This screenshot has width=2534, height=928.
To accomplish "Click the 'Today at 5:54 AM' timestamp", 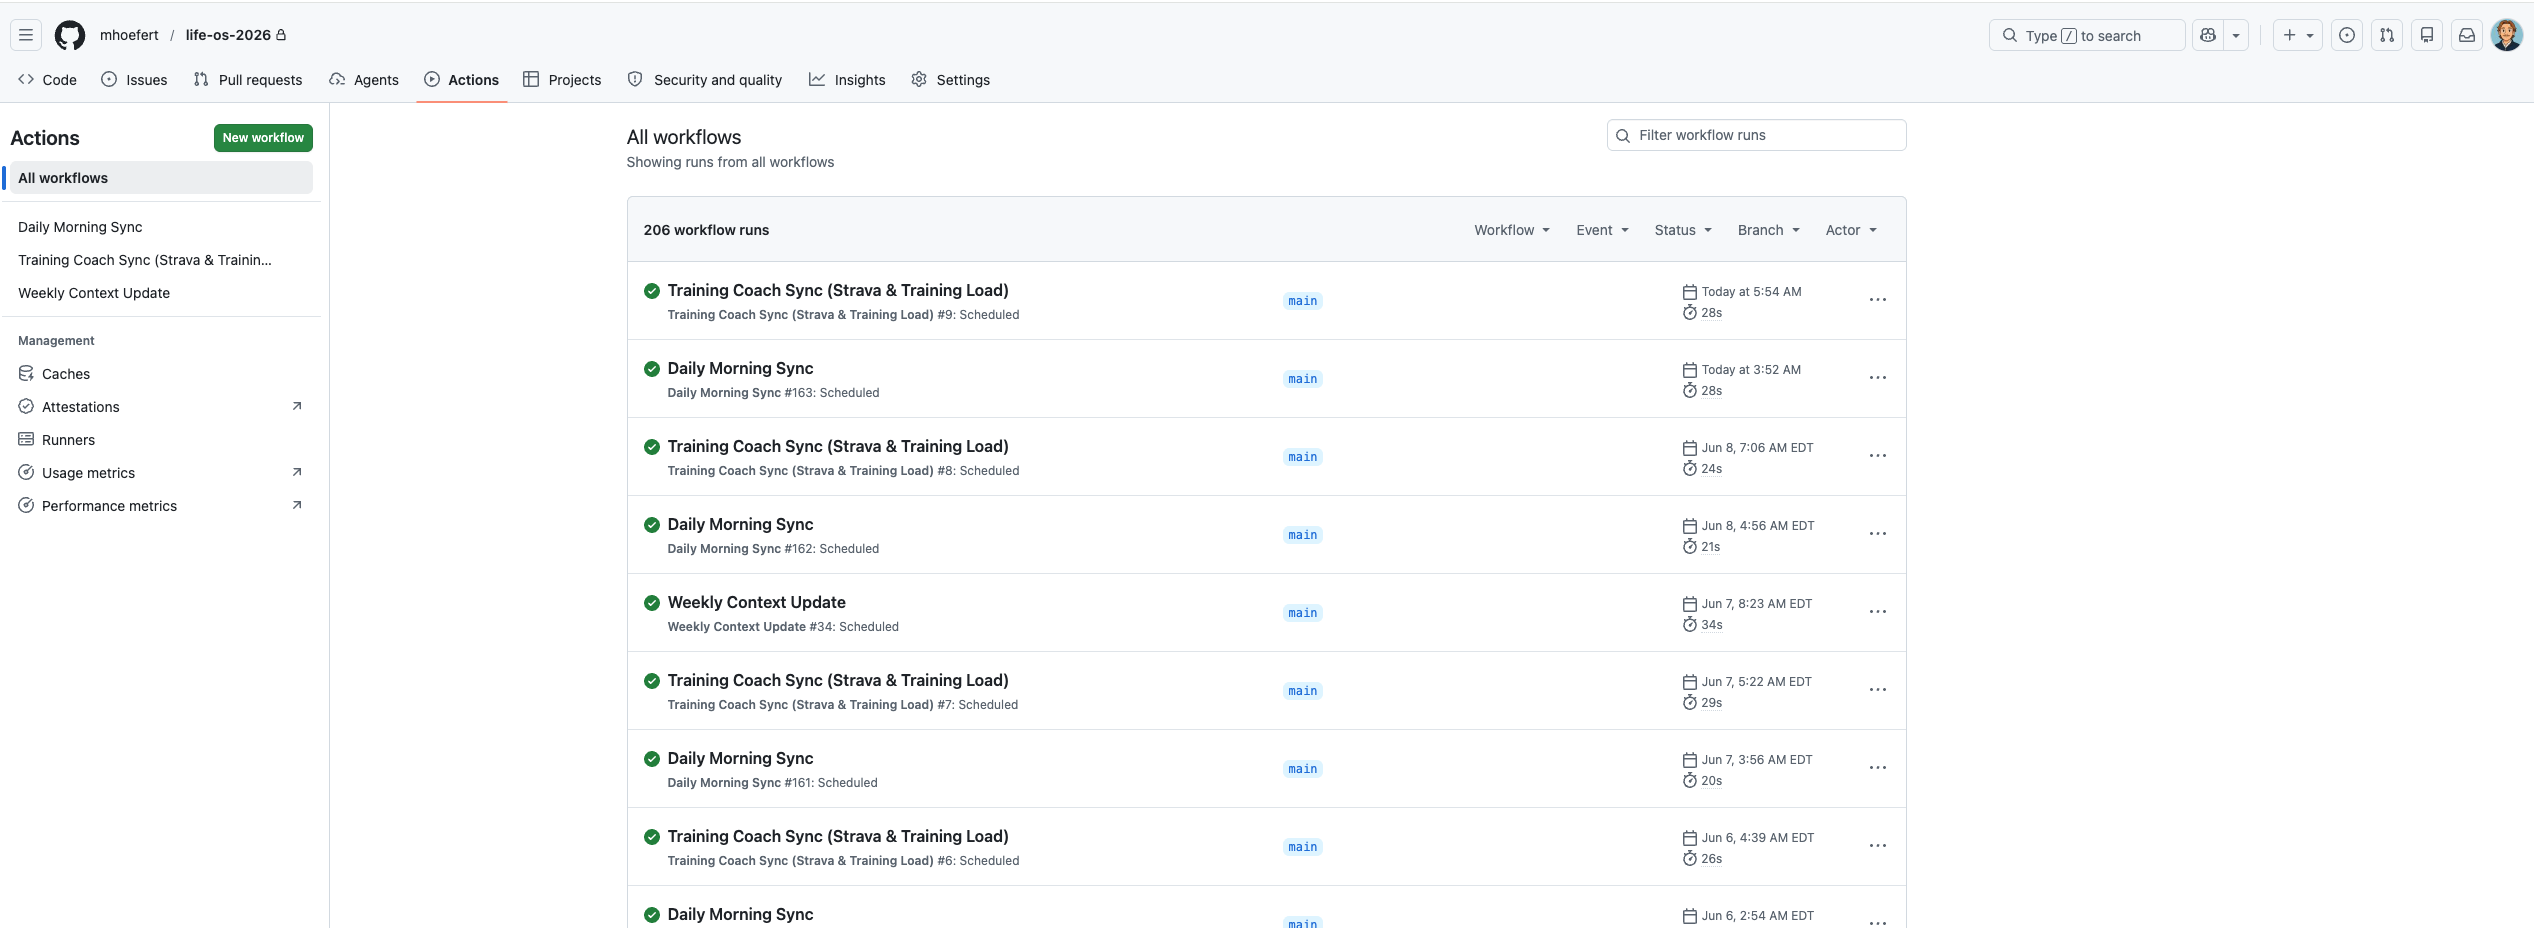I will (1751, 292).
